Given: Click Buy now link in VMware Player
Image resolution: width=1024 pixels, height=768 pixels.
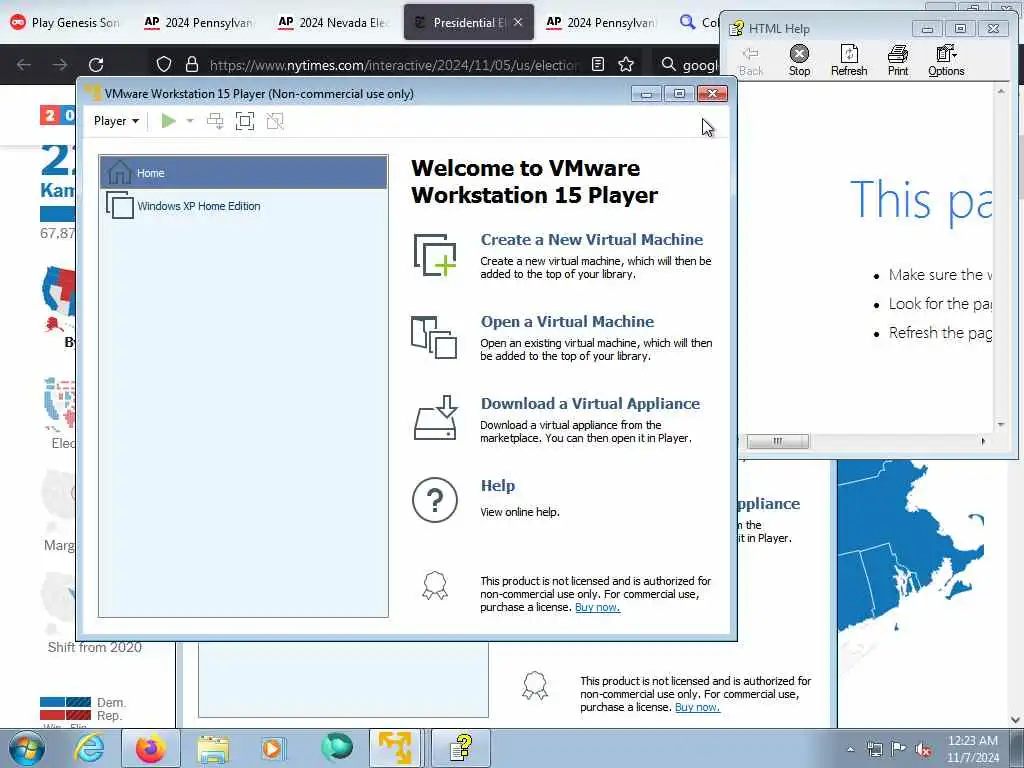Looking at the screenshot, I should point(598,607).
